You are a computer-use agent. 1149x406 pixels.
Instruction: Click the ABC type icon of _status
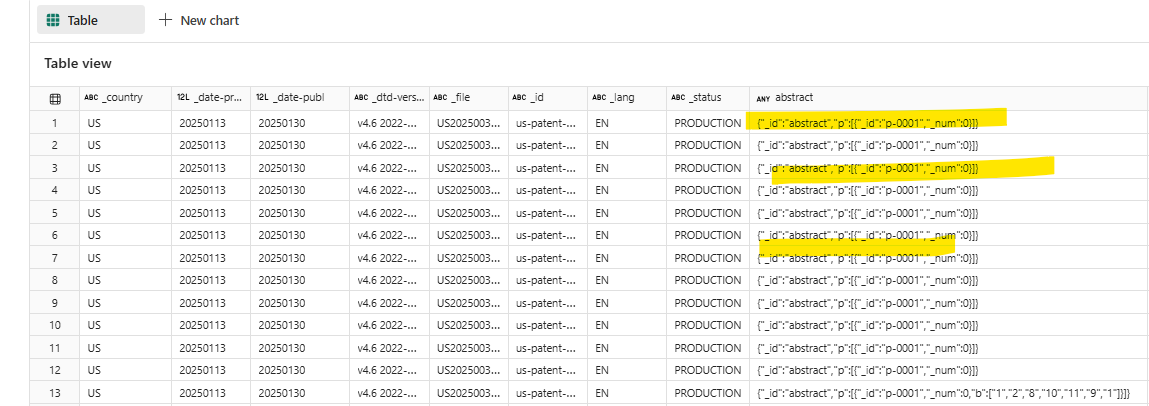678,97
